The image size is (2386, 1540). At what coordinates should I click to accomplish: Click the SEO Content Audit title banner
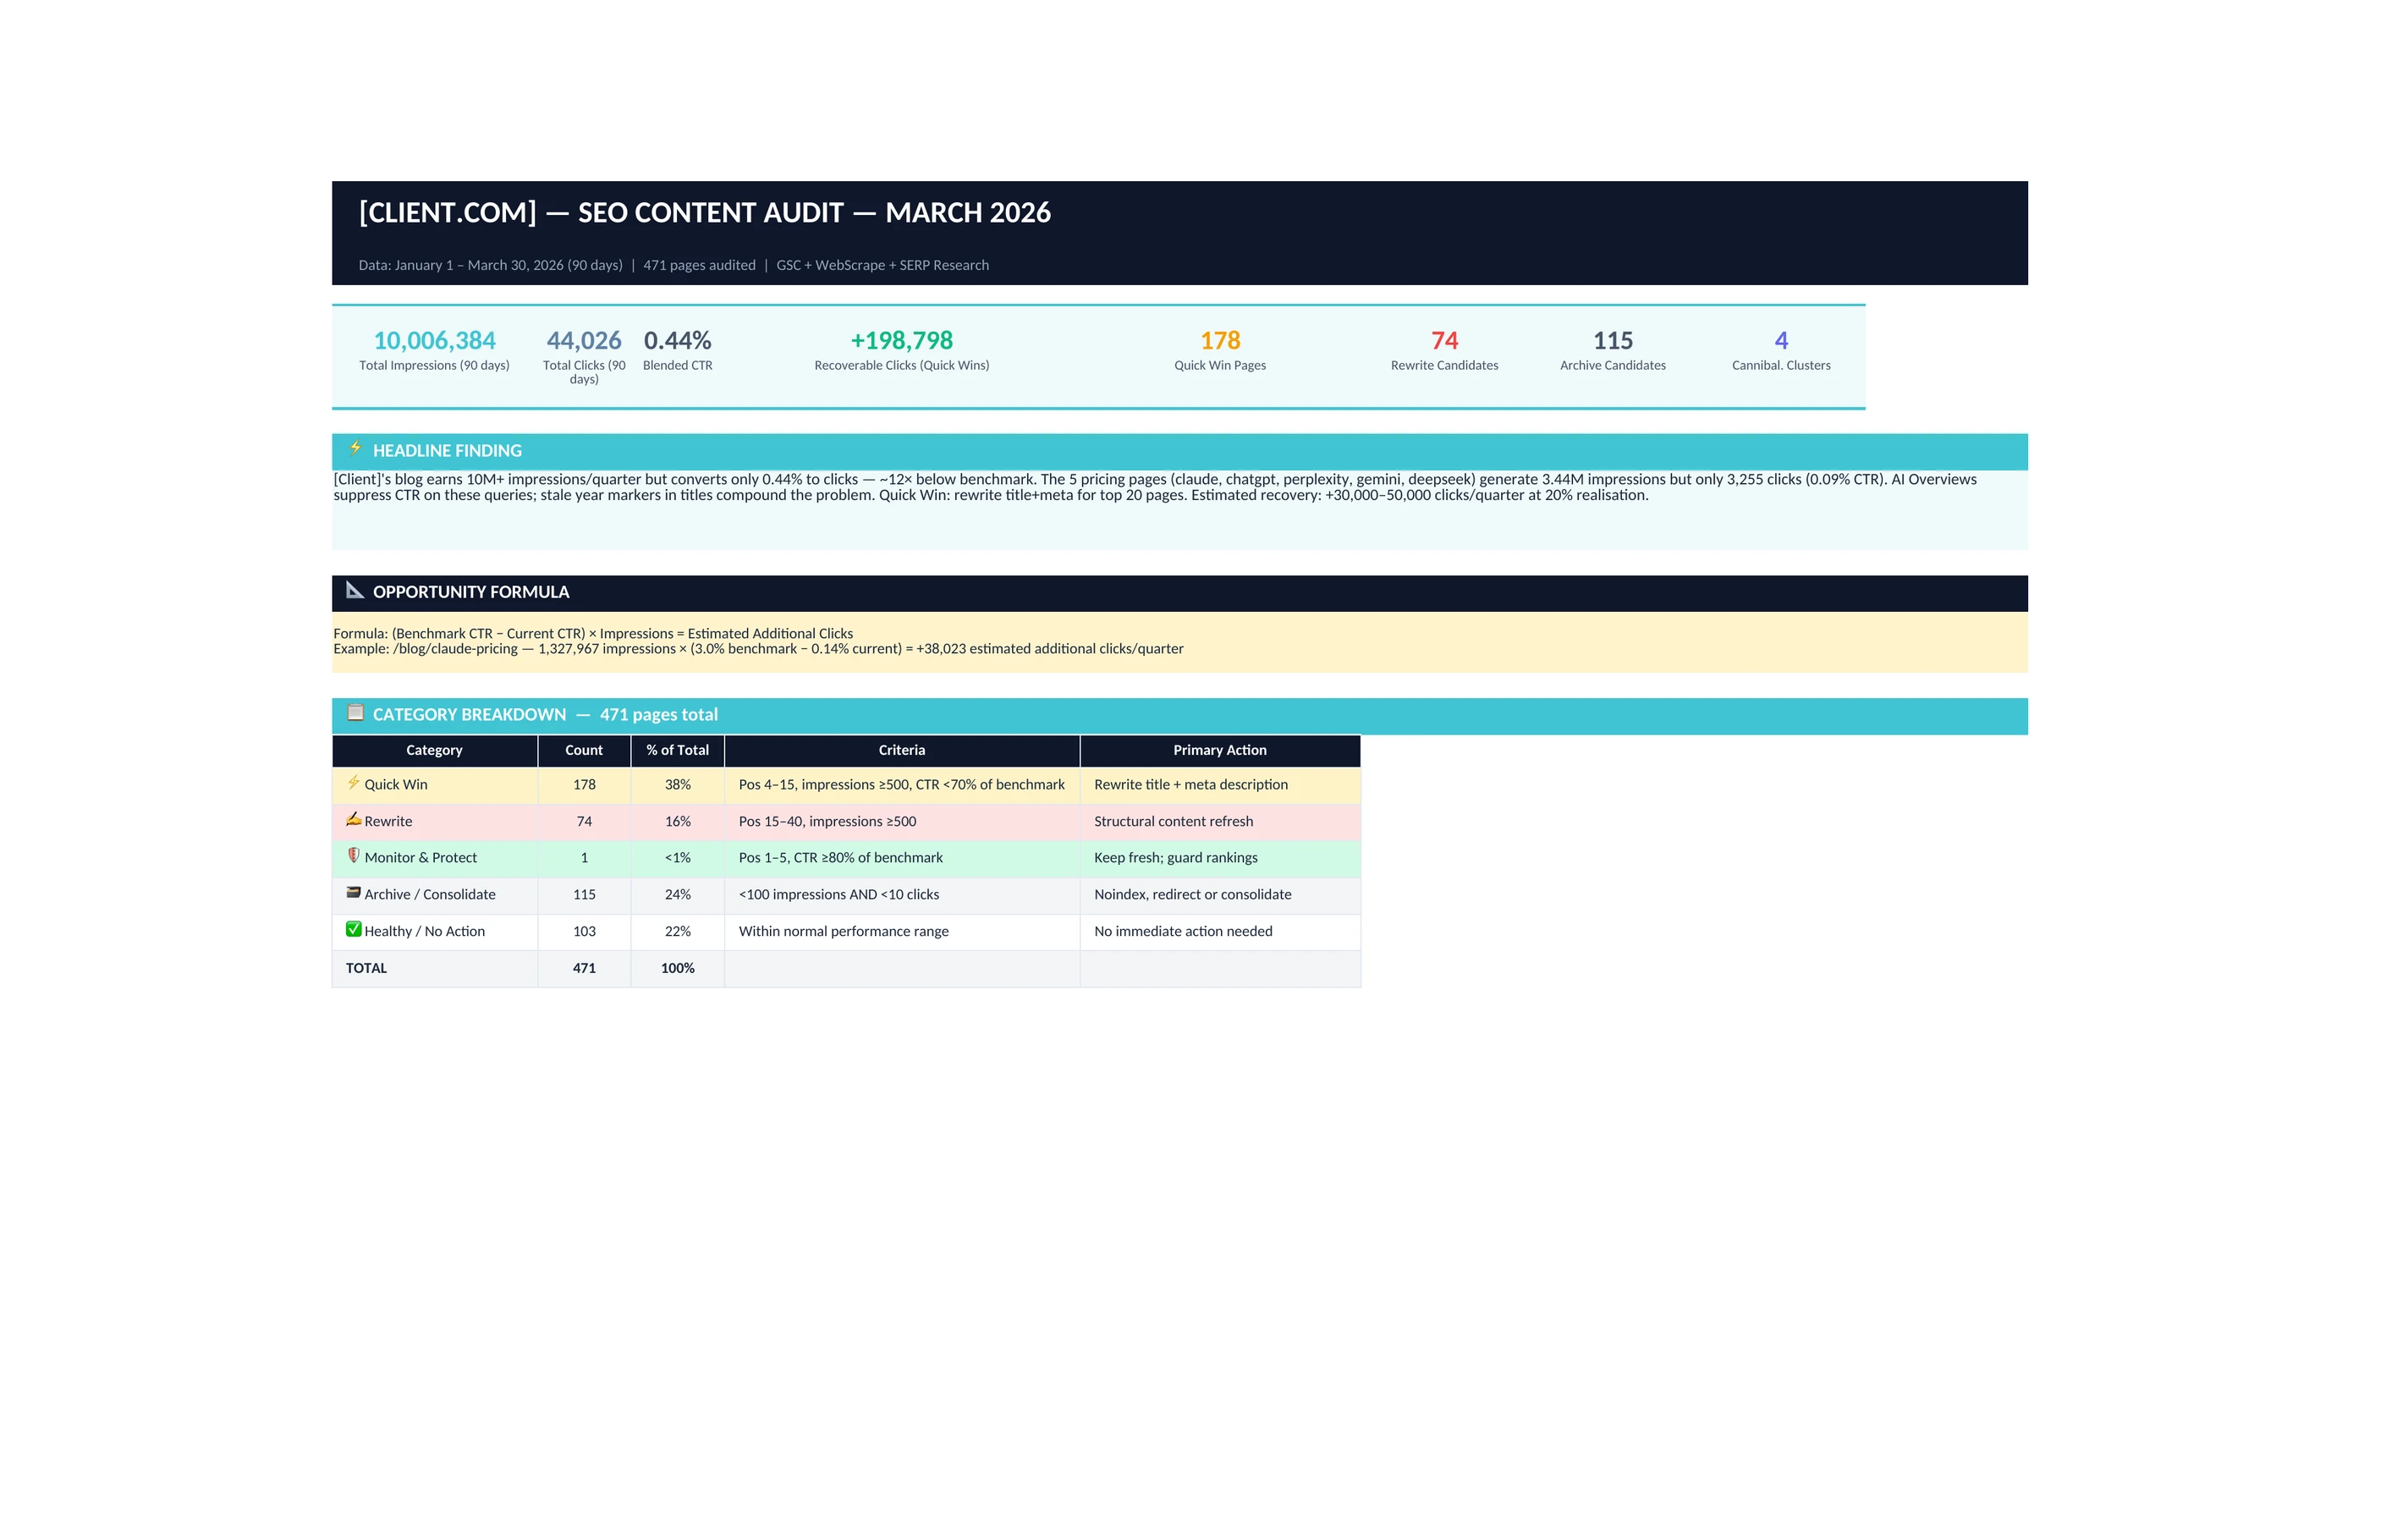coord(704,213)
